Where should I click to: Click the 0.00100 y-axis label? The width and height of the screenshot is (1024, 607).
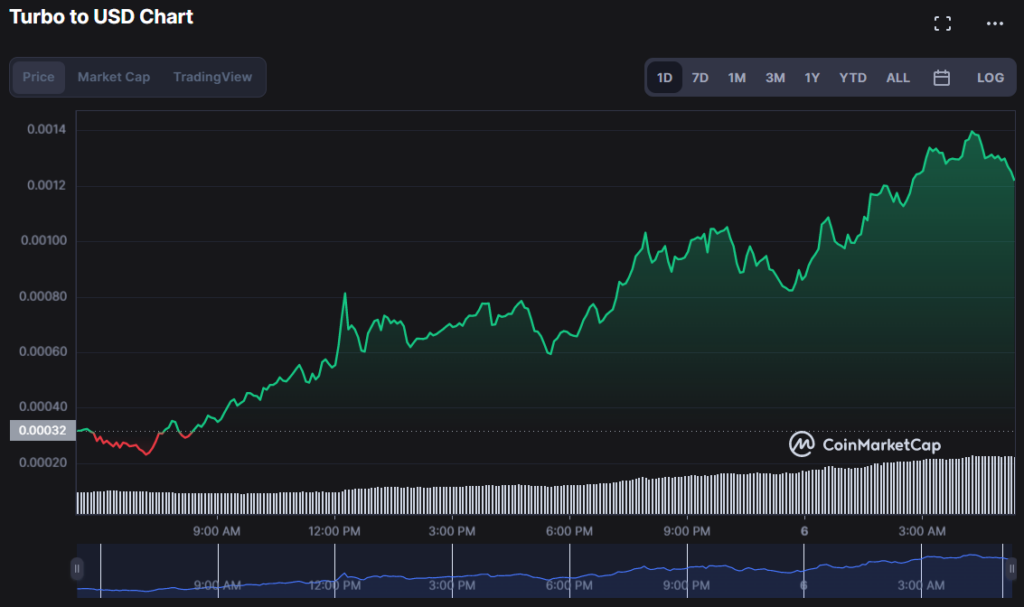coord(44,240)
